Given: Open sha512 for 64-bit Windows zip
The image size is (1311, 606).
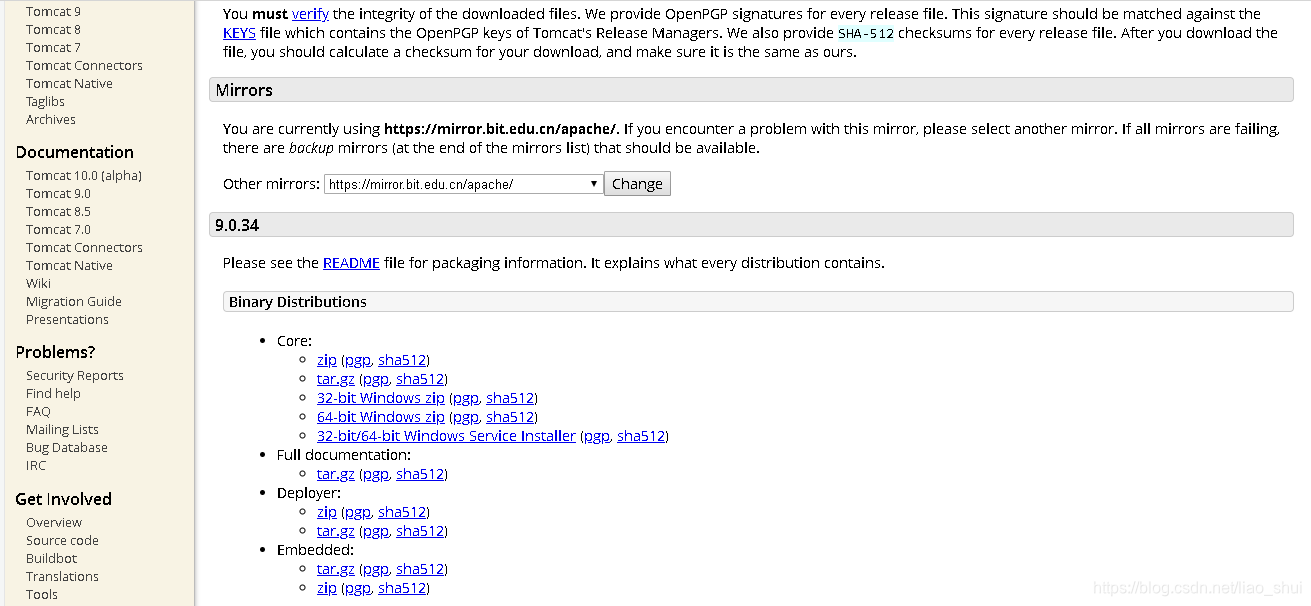Looking at the screenshot, I should coord(511,417).
